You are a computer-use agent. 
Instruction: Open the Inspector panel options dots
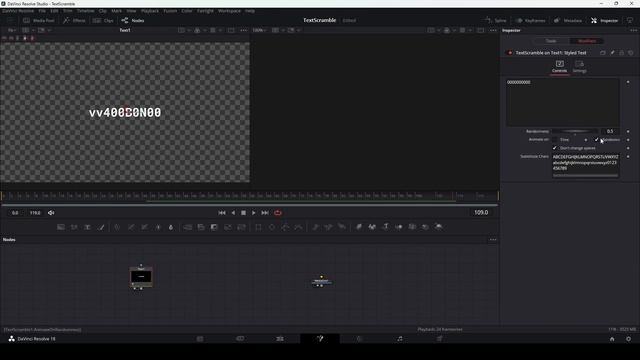pos(633,30)
